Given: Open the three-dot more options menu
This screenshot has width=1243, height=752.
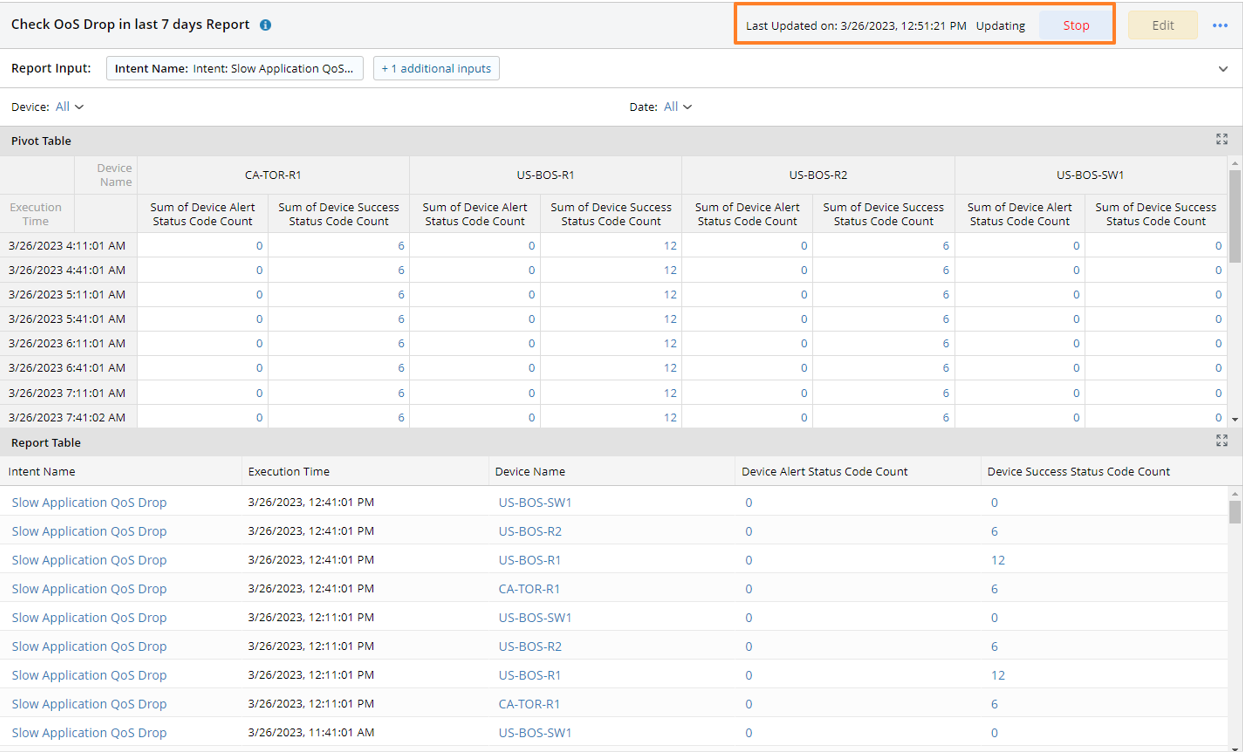Looking at the screenshot, I should (x=1220, y=25).
